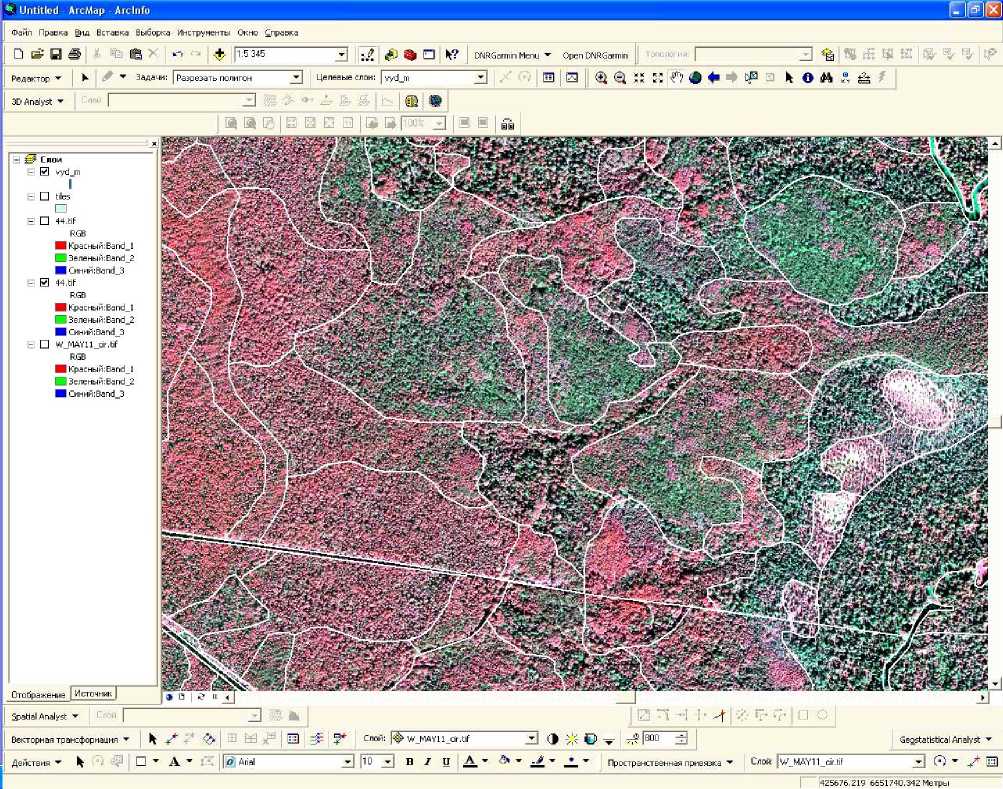
Task: Go back to previous extent arrow
Action: 714,78
